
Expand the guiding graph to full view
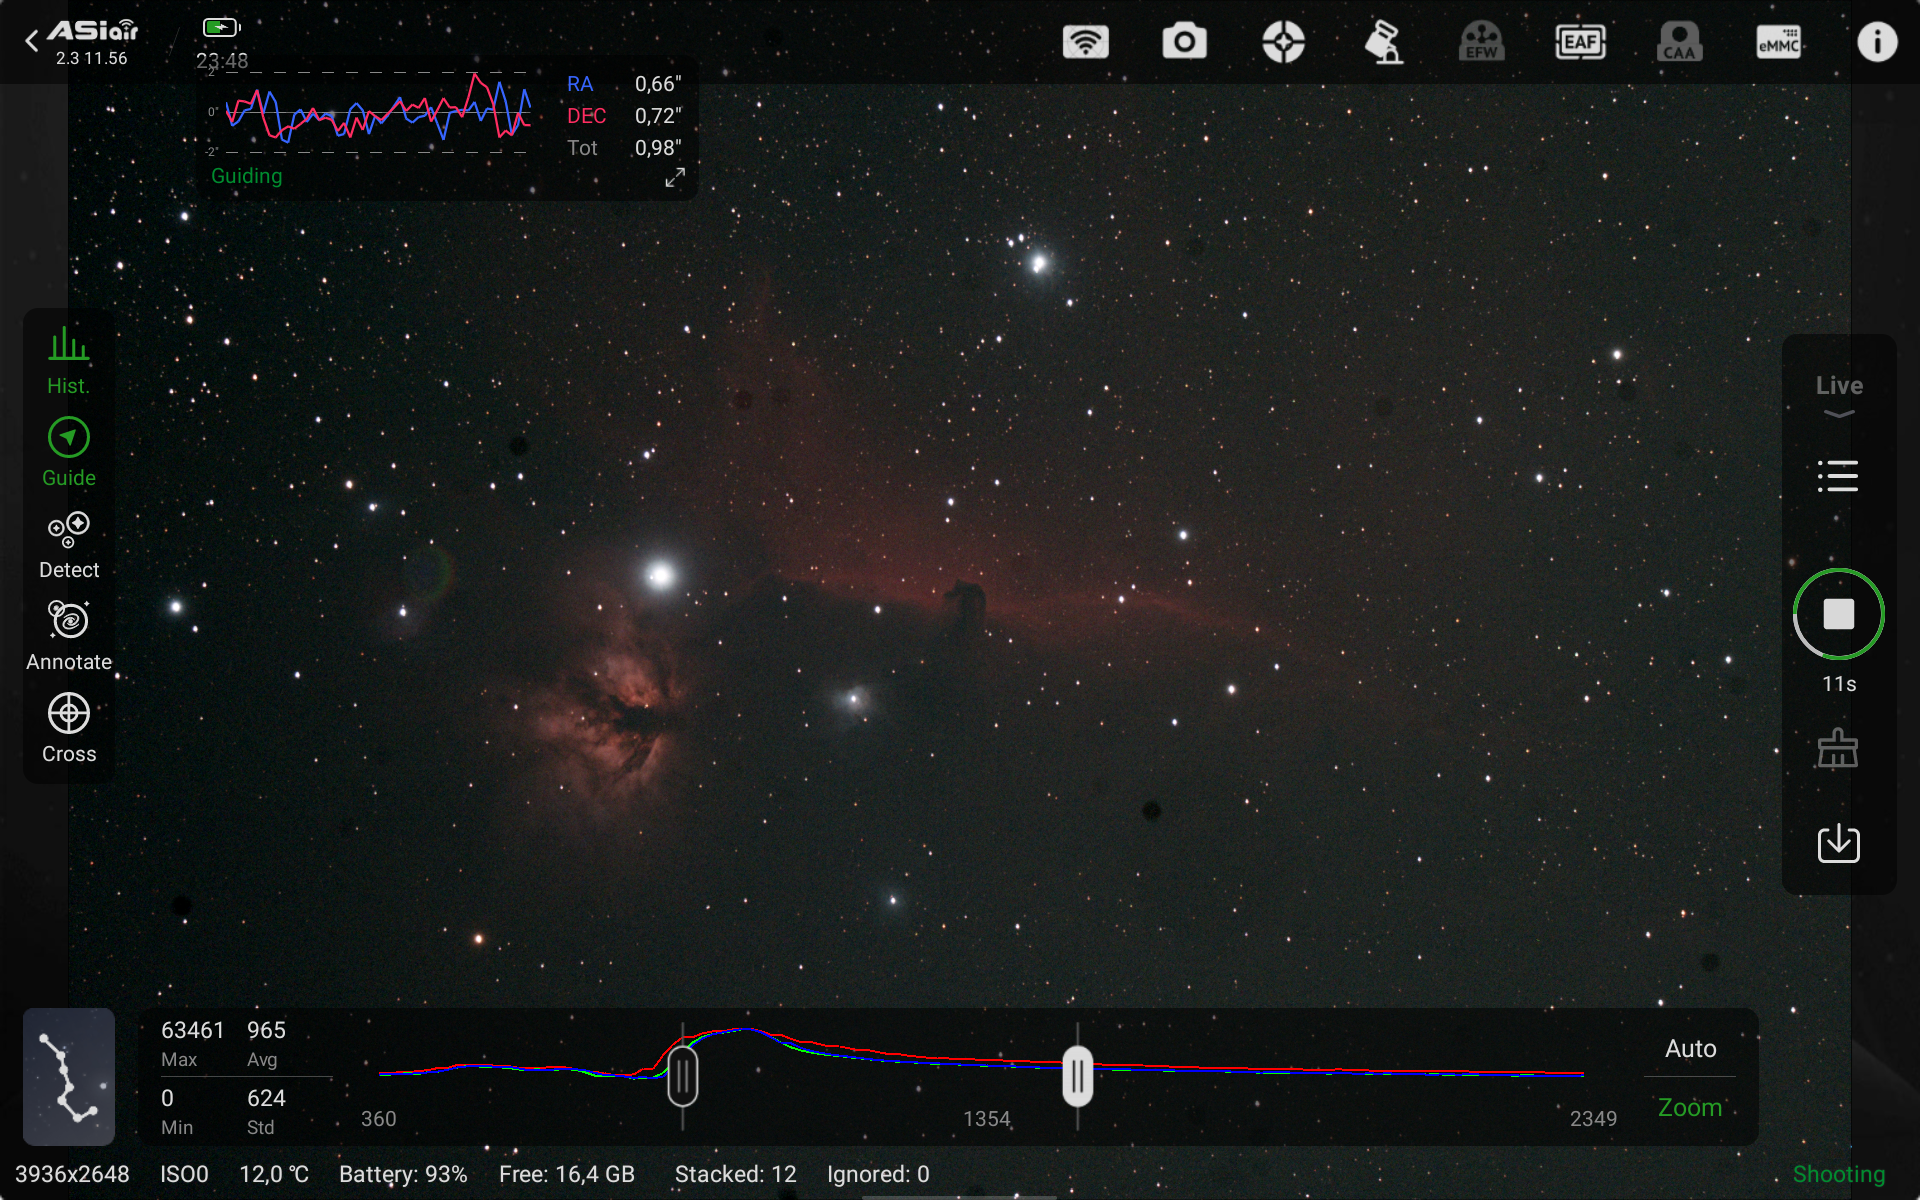(675, 178)
